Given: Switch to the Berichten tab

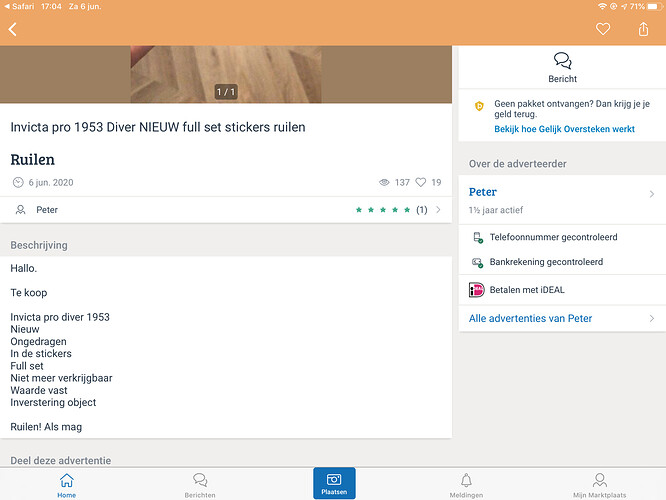Looking at the screenshot, I should pos(200,485).
